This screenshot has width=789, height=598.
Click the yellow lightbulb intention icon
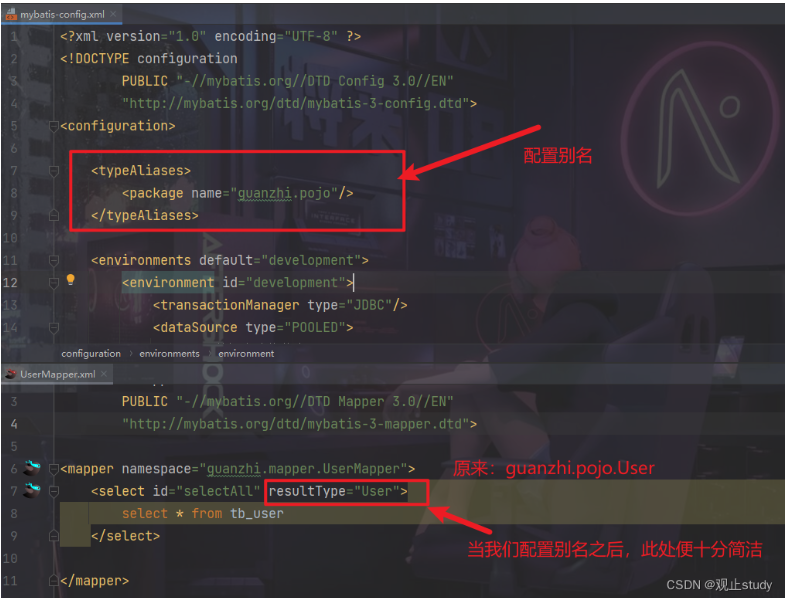[70, 280]
